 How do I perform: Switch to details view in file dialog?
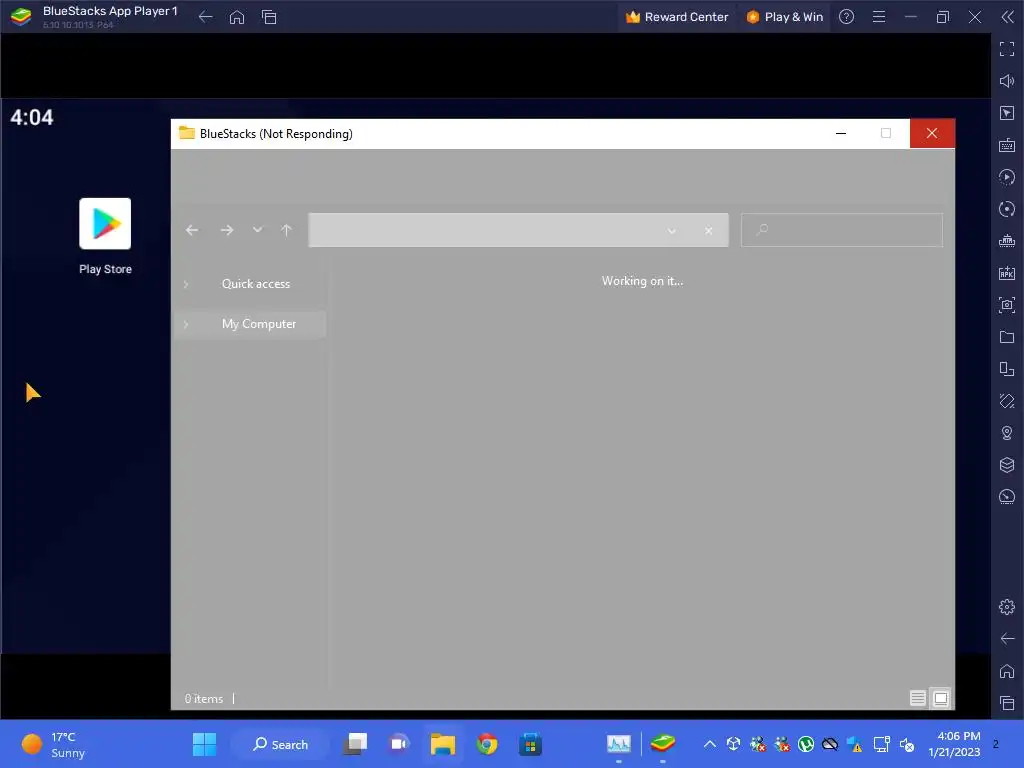pyautogui.click(x=918, y=698)
